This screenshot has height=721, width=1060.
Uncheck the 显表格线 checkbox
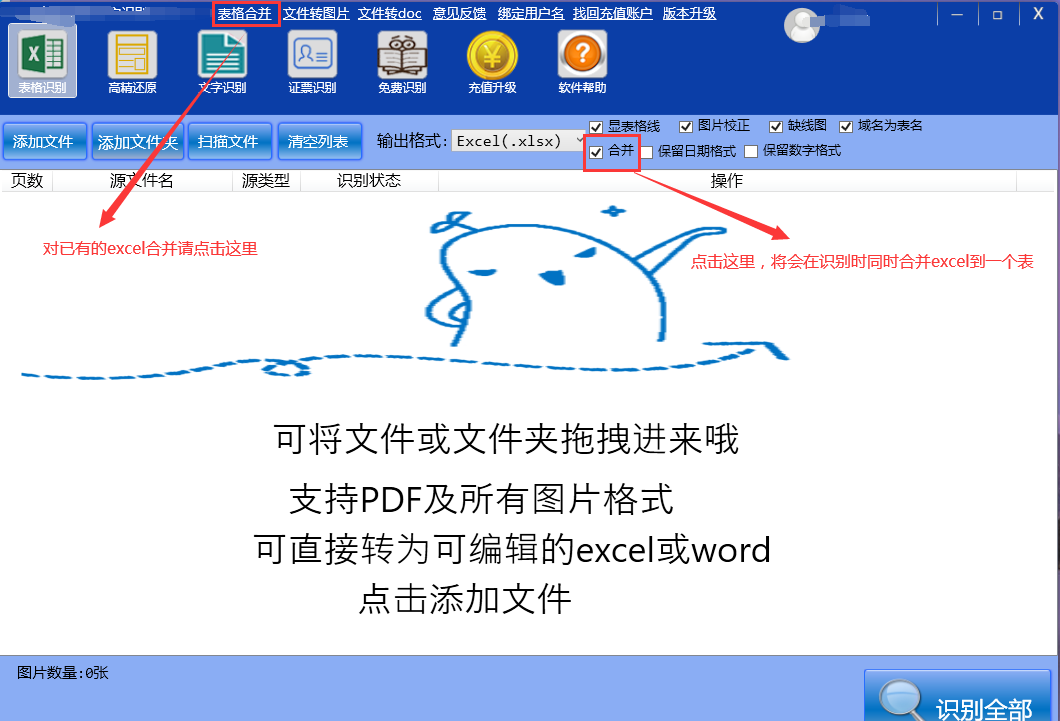tap(596, 127)
